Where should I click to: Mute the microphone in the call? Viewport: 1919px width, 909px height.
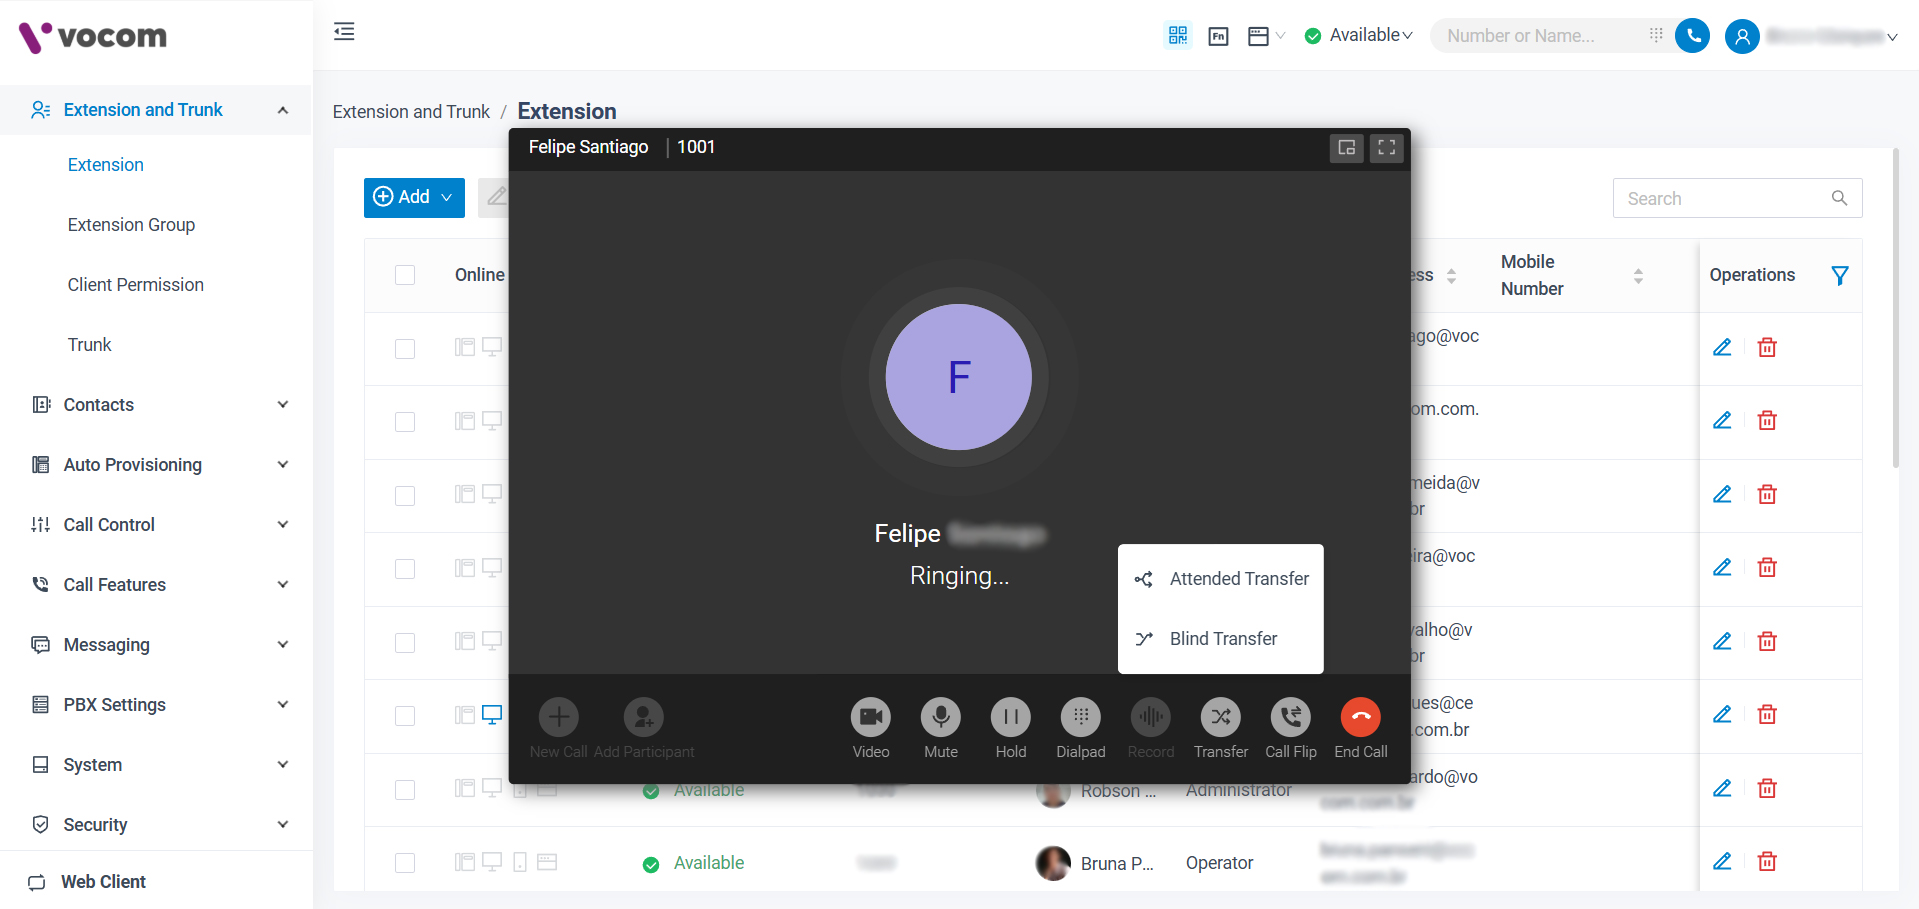pyautogui.click(x=940, y=717)
